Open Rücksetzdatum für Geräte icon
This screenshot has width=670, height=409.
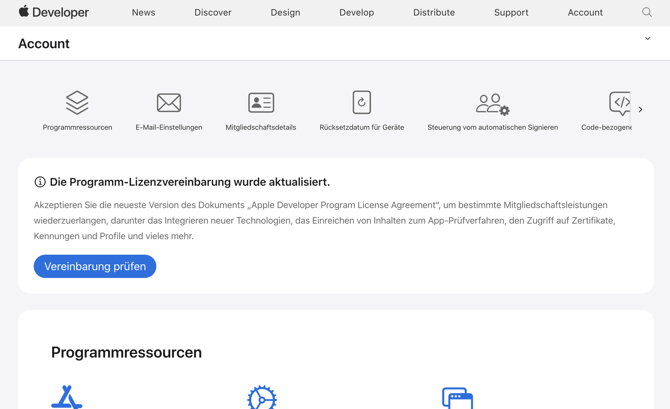tap(362, 102)
